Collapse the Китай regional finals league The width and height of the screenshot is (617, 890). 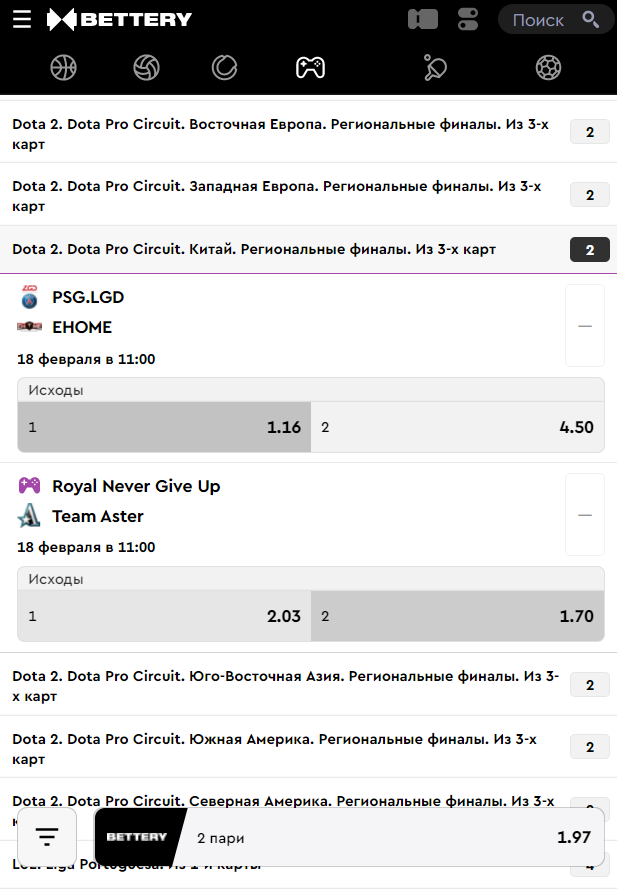[290, 250]
